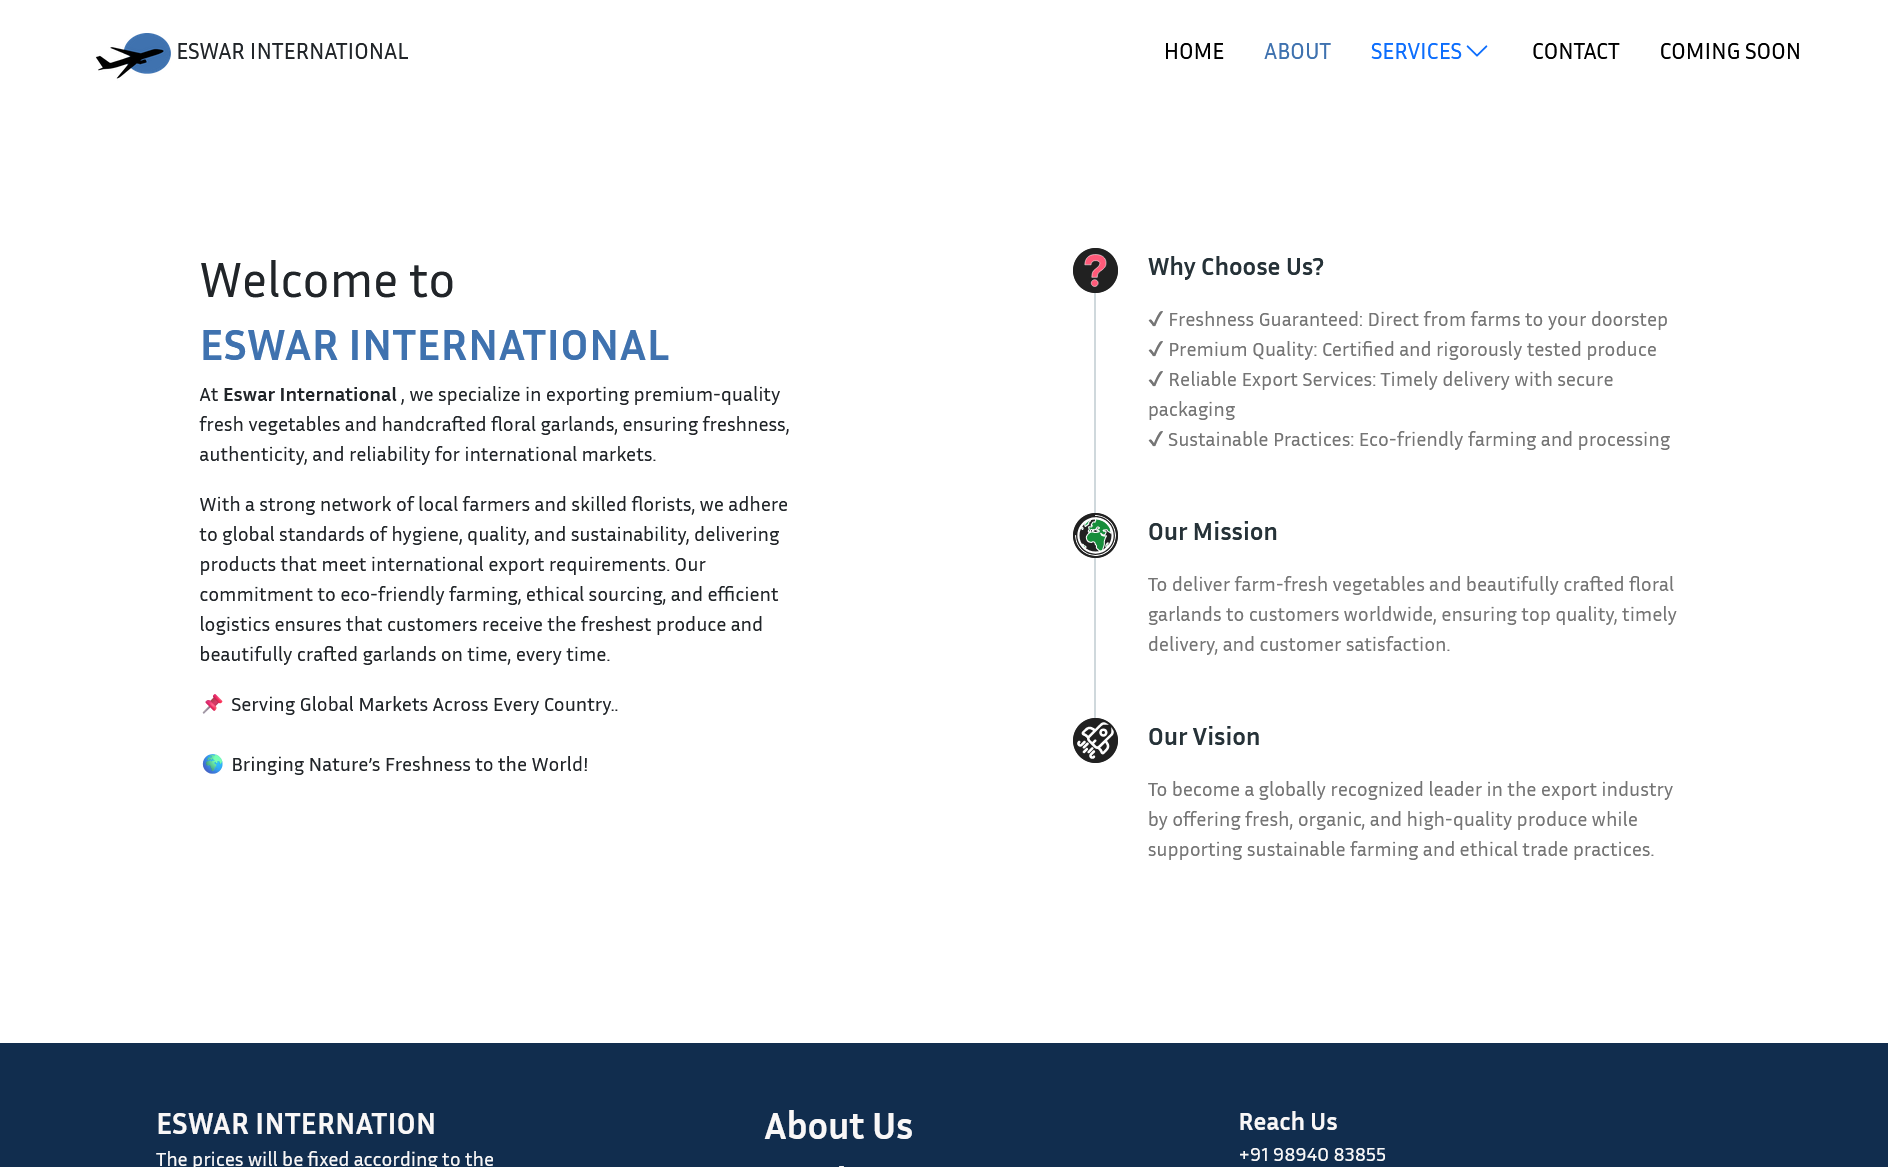Viewport: 1888px width, 1167px height.
Task: Click the red pushpin icon before Serving Global Markets
Action: point(211,704)
